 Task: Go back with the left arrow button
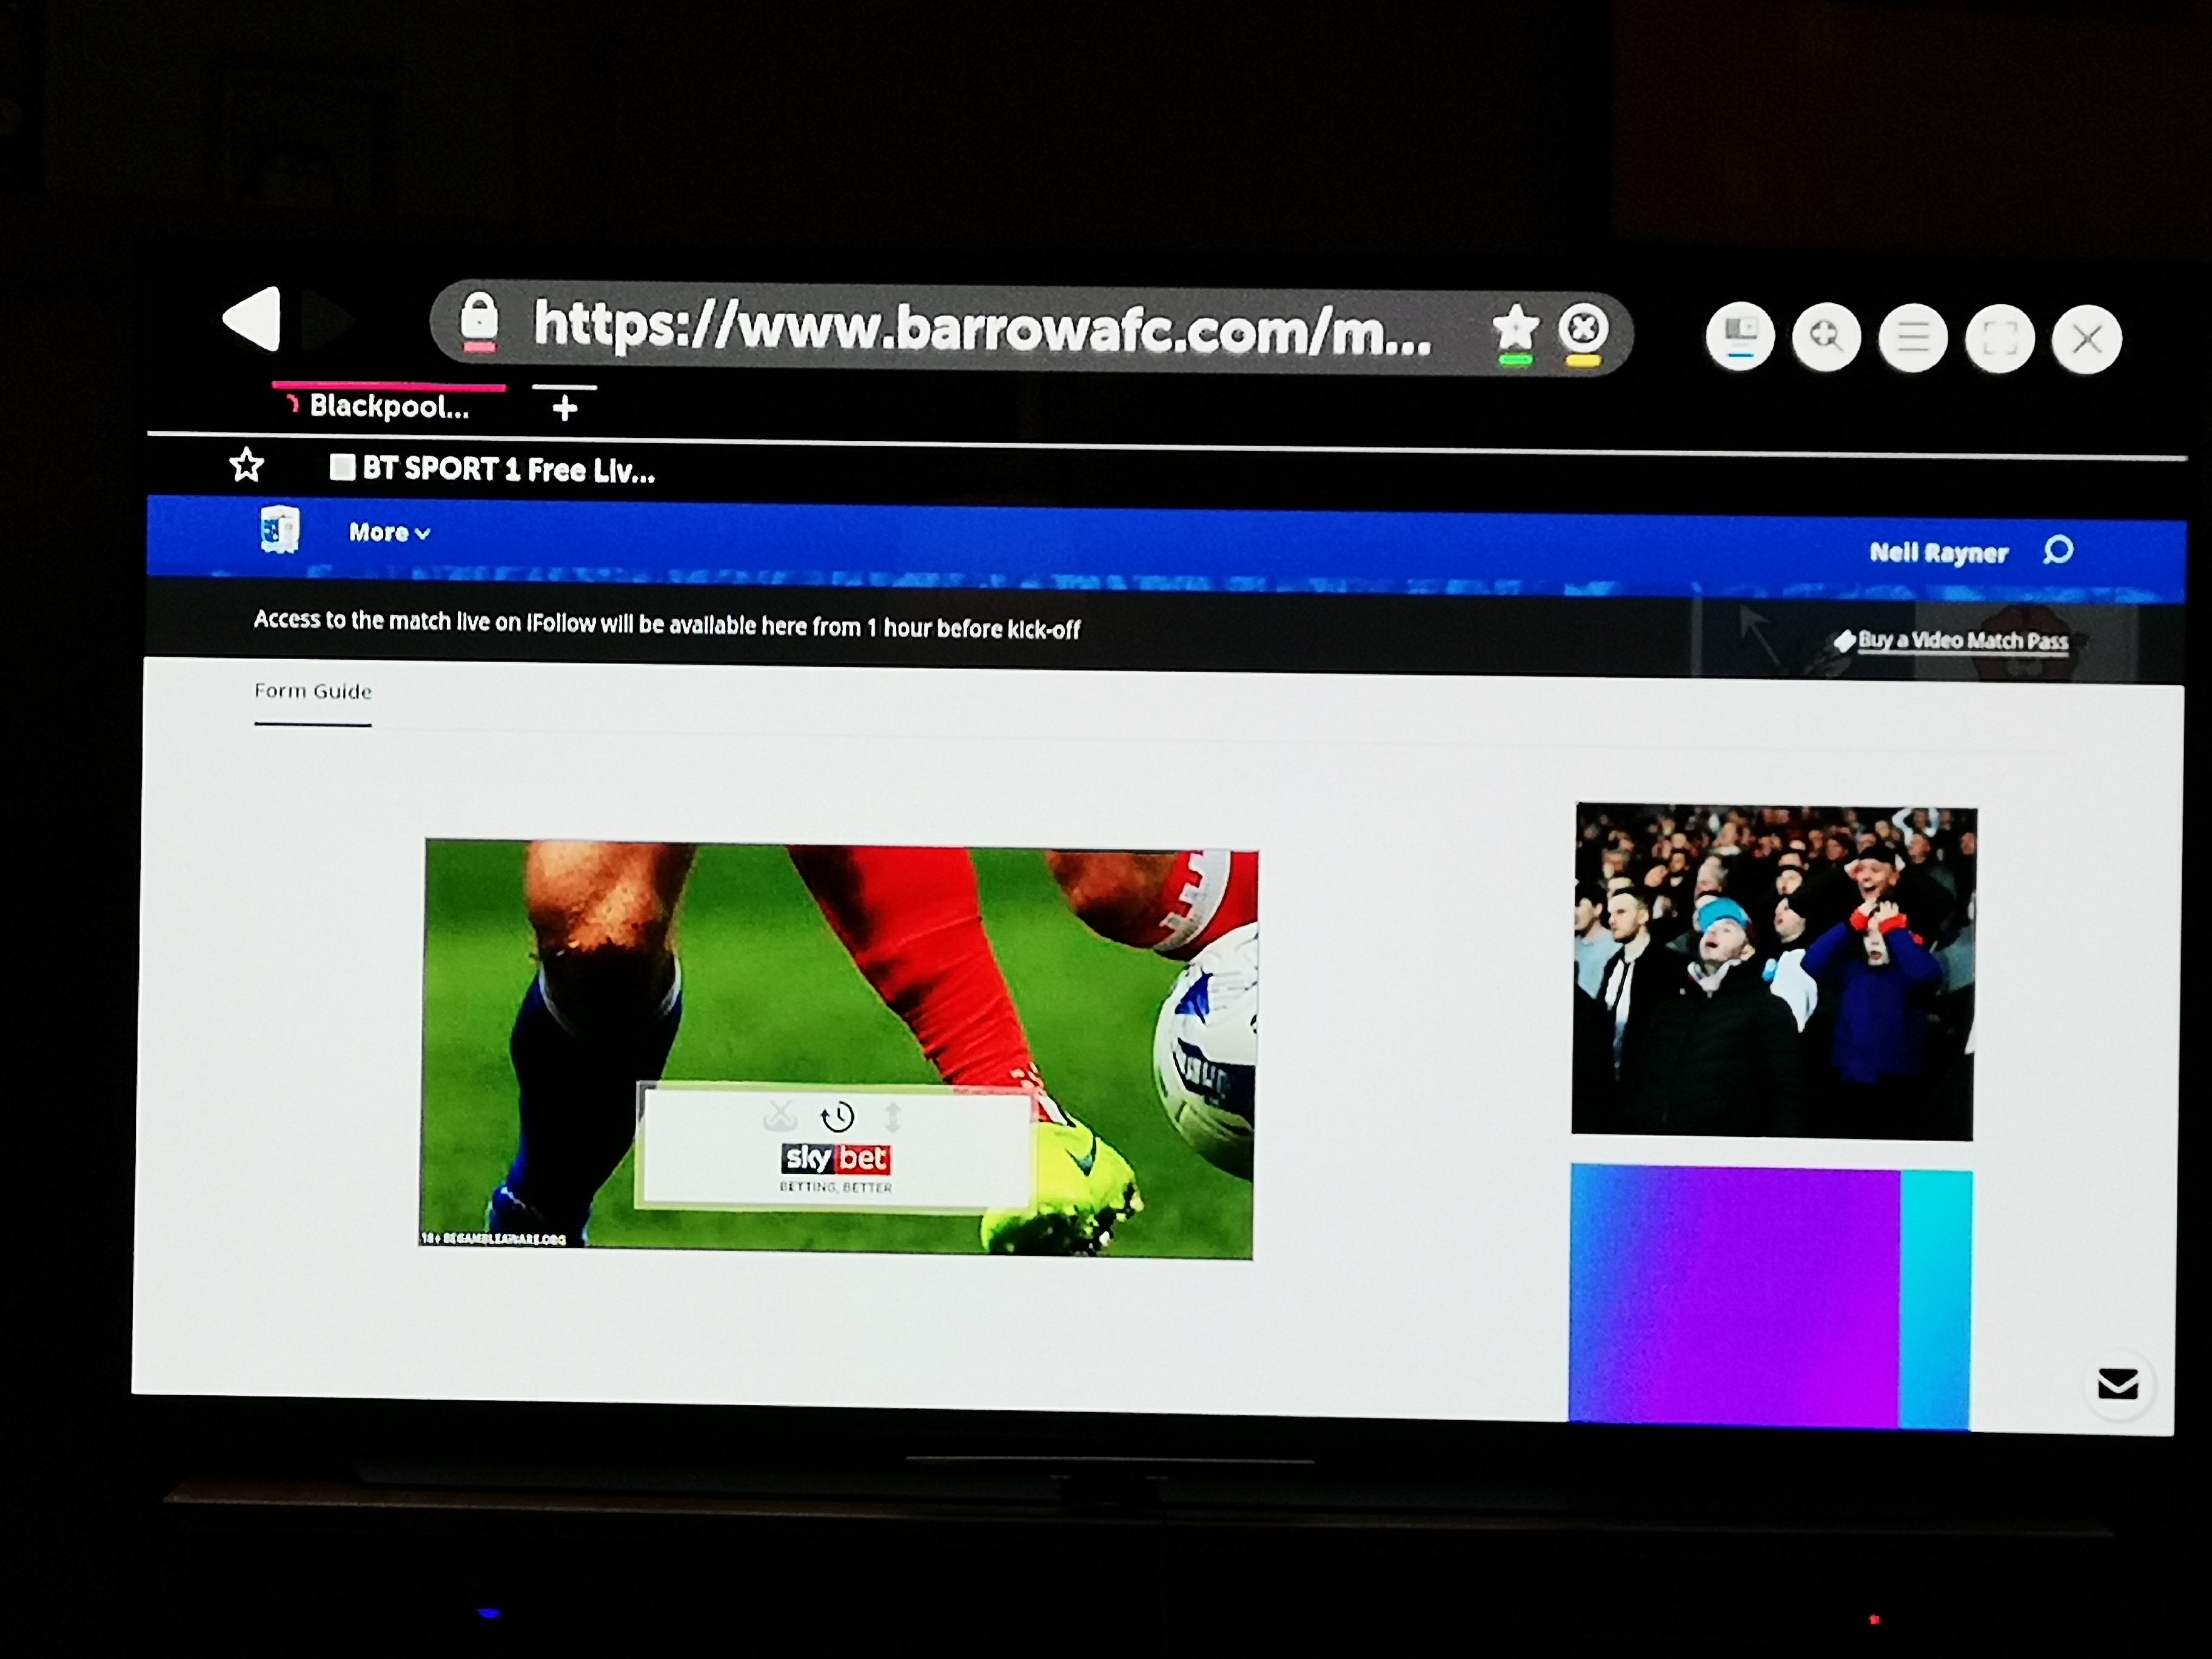pos(252,319)
